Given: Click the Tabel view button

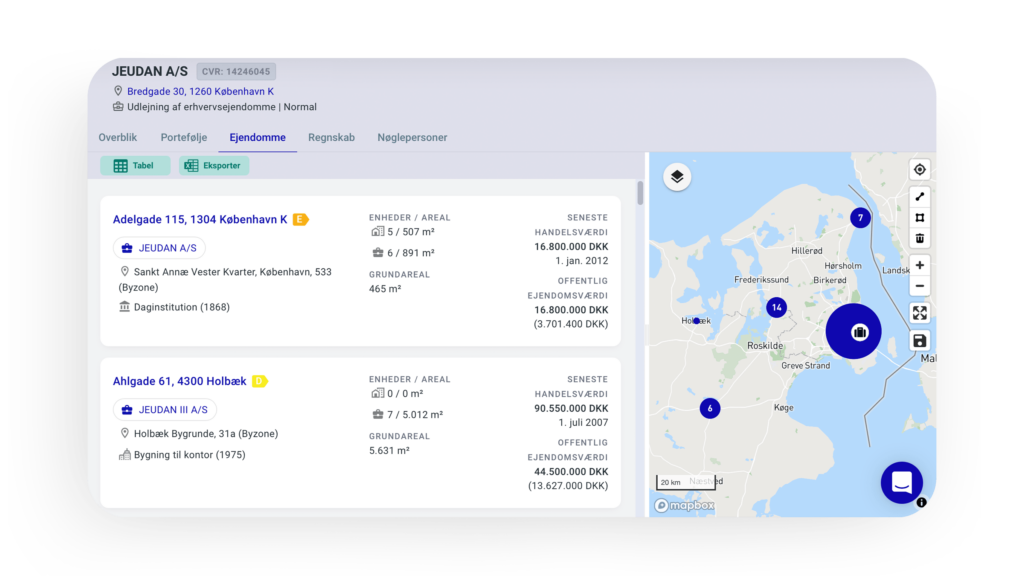Looking at the screenshot, I should click(135, 166).
